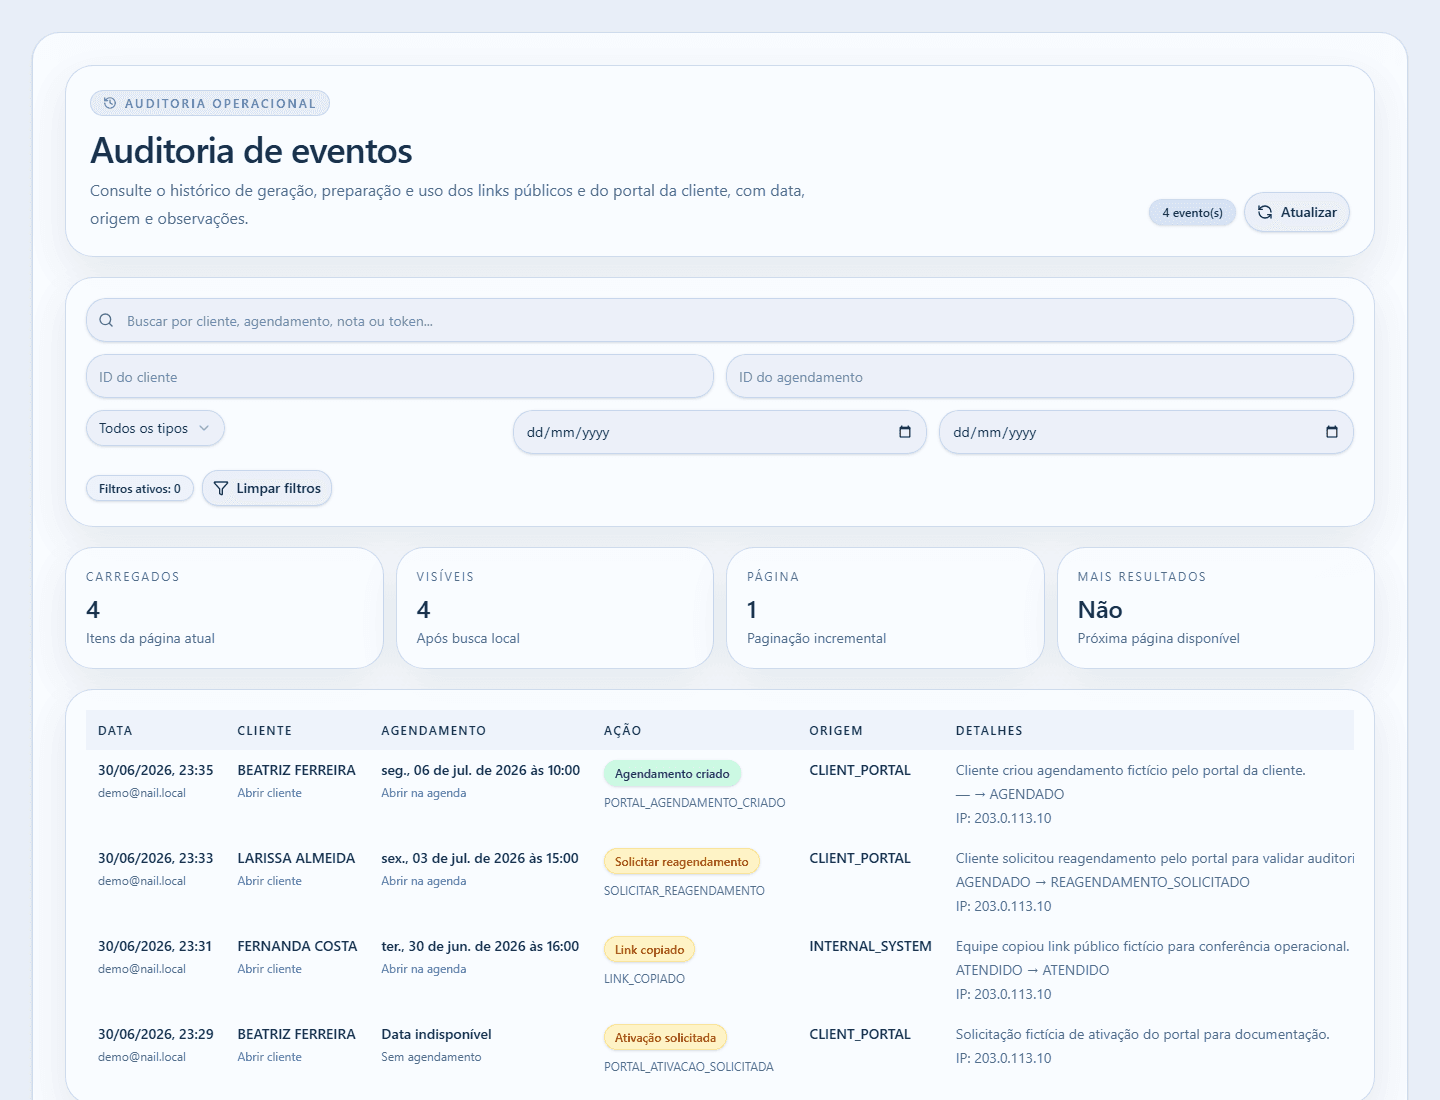
Task: Click the funnel icon on Limpar filtros
Action: tap(221, 488)
